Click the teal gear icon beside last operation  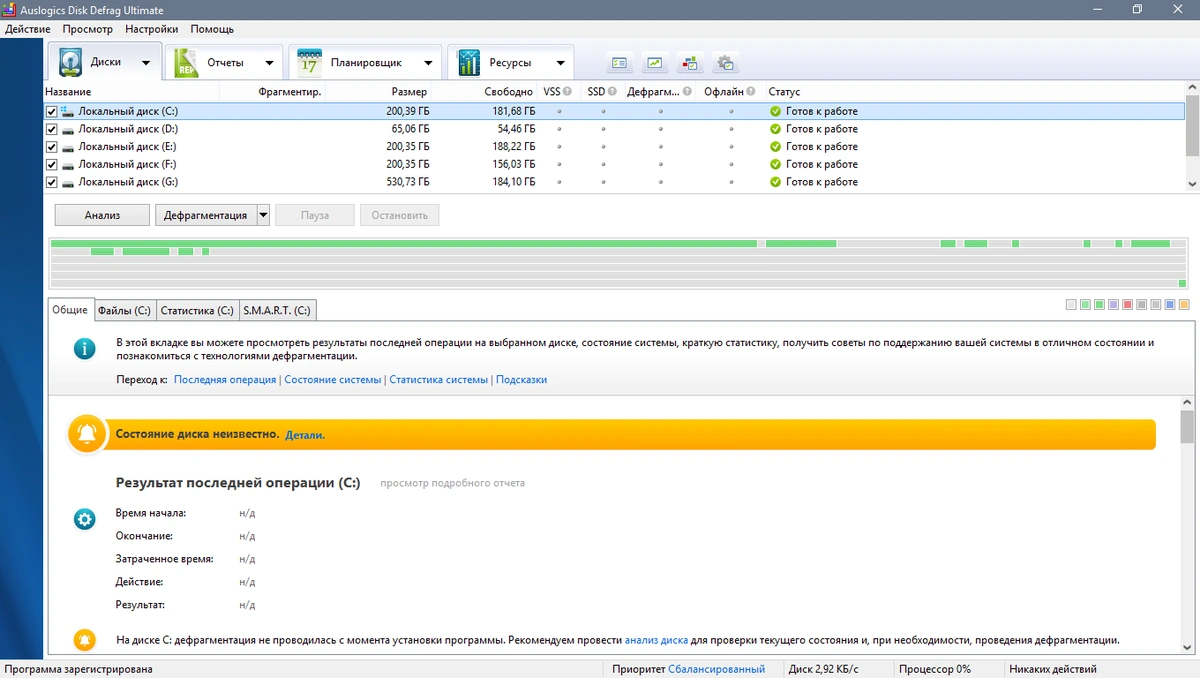[x=85, y=519]
